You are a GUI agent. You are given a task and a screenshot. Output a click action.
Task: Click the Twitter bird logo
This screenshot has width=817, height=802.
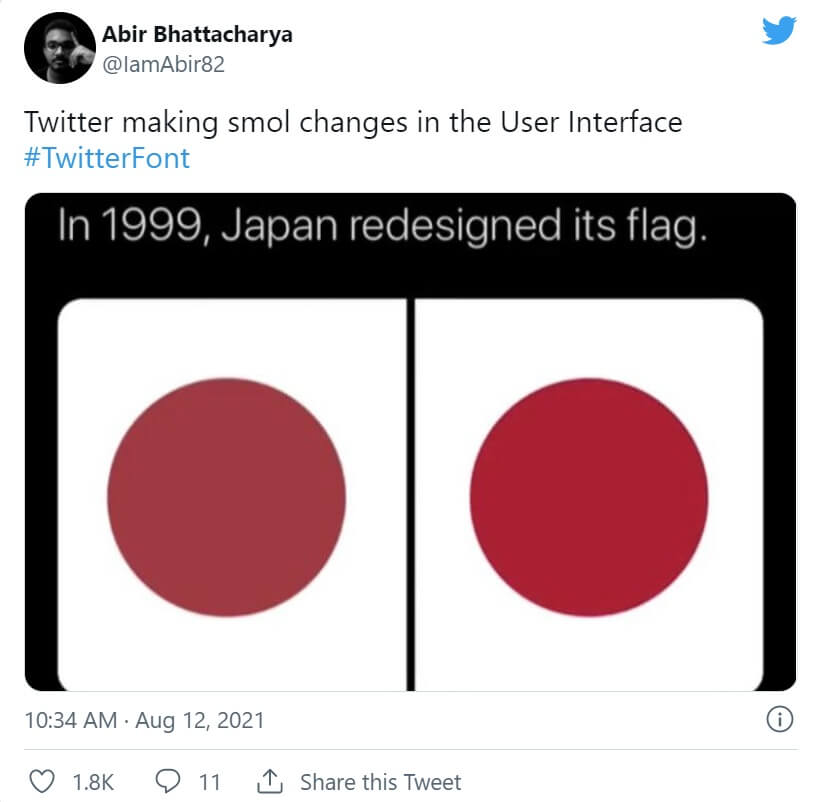(779, 32)
